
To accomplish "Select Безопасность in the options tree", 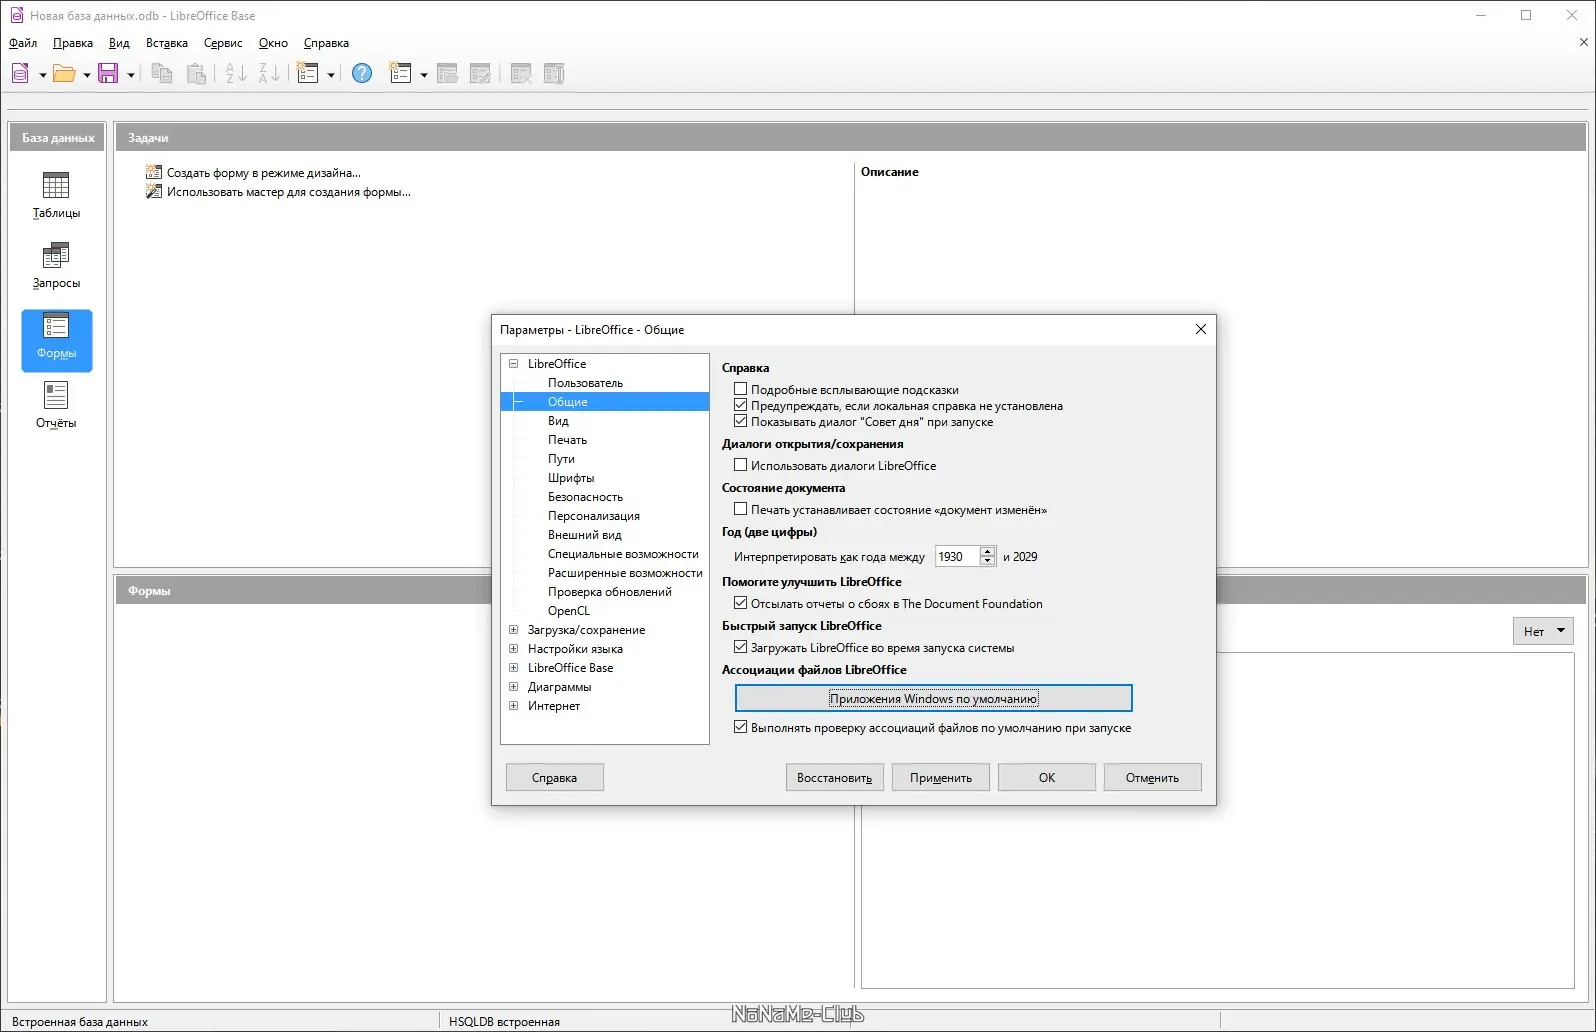I will point(585,497).
